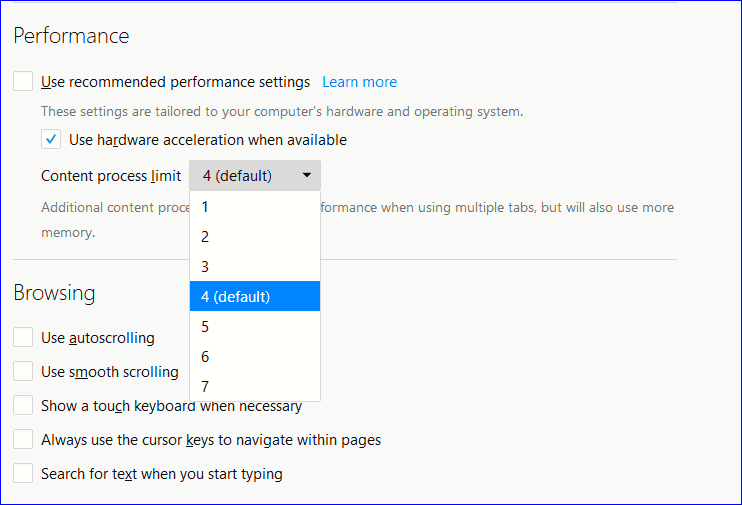Enable Use recommended performance settings checkbox
This screenshot has height=505, width=742.
(x=23, y=82)
